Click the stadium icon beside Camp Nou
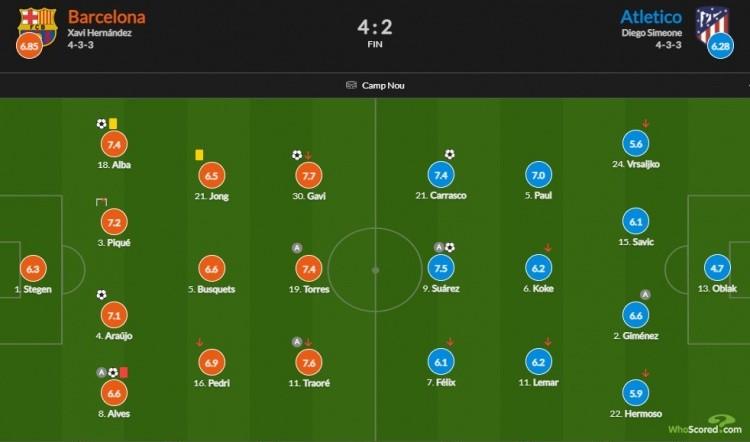Image resolution: width=750 pixels, height=442 pixels. pos(351,85)
